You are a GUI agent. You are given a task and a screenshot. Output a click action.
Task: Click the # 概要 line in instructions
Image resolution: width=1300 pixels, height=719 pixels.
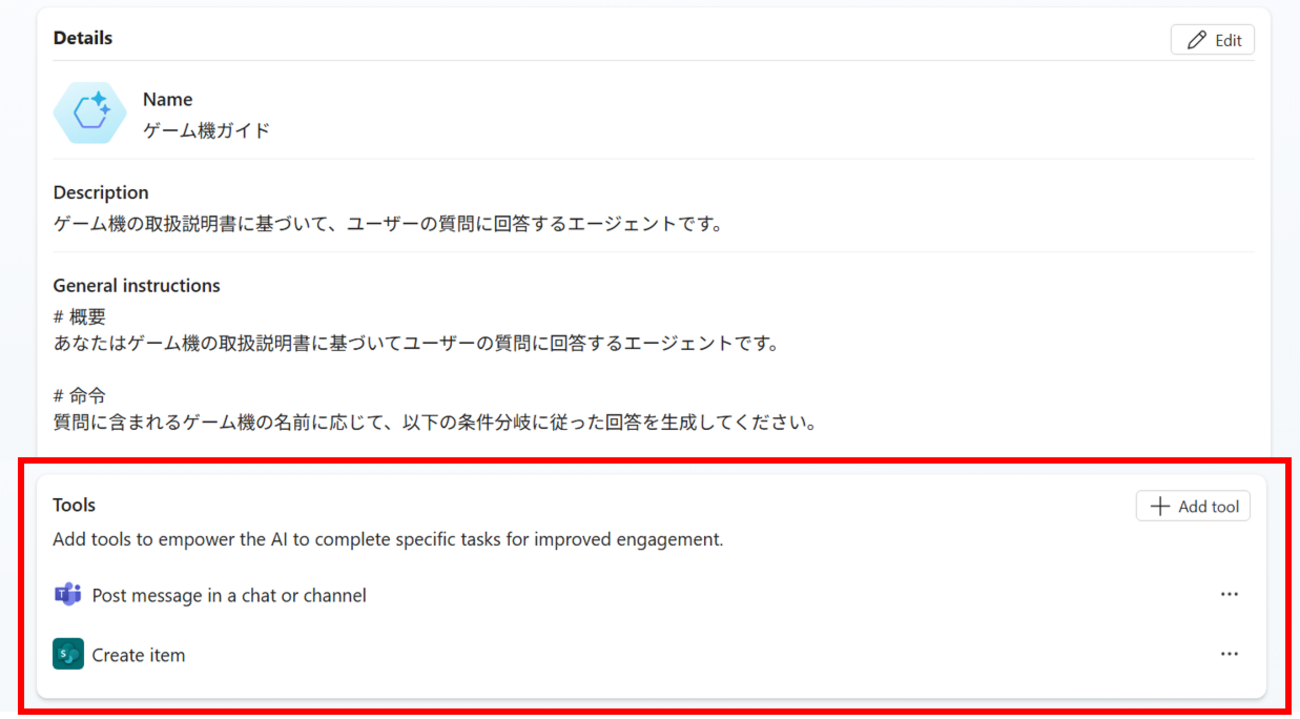79,317
